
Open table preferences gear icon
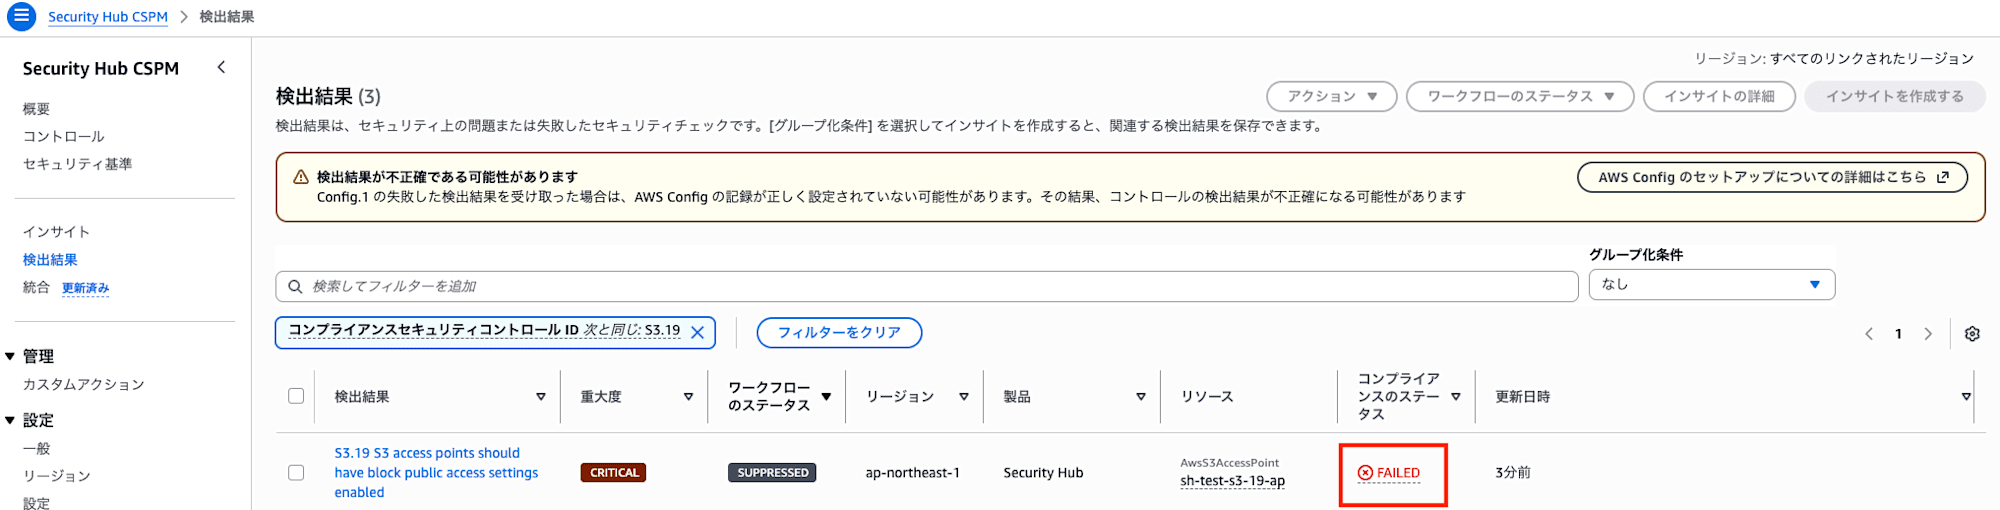pyautogui.click(x=1972, y=334)
